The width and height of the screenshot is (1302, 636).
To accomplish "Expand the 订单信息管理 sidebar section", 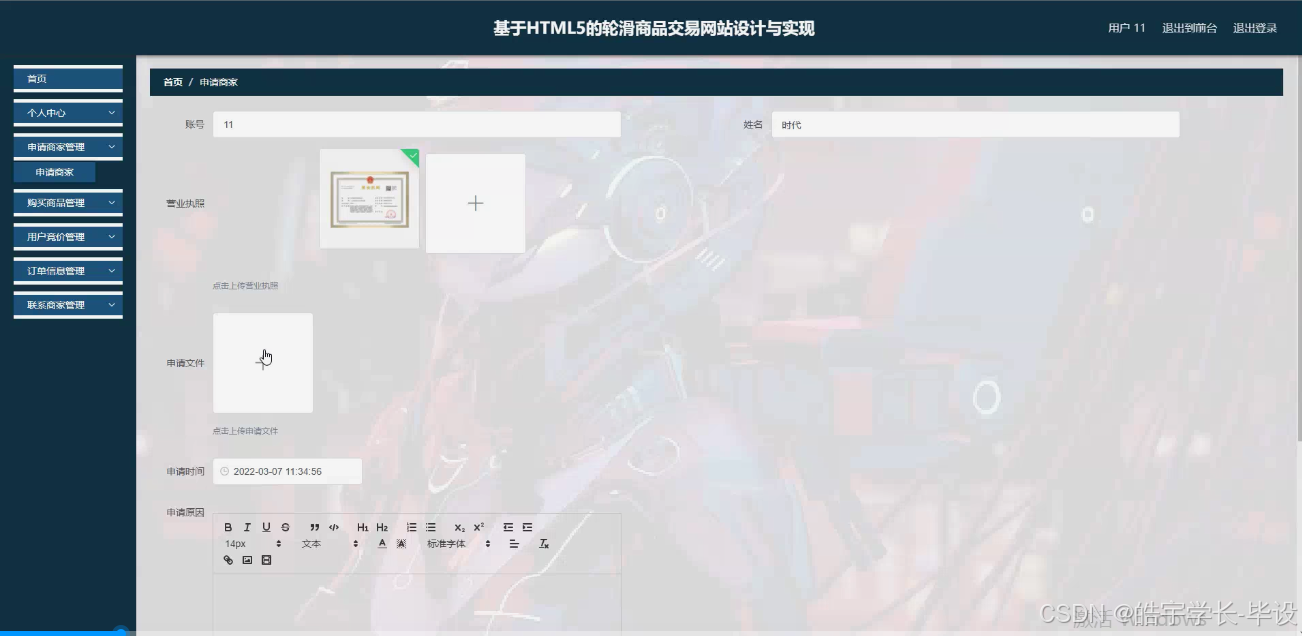I will click(x=67, y=270).
